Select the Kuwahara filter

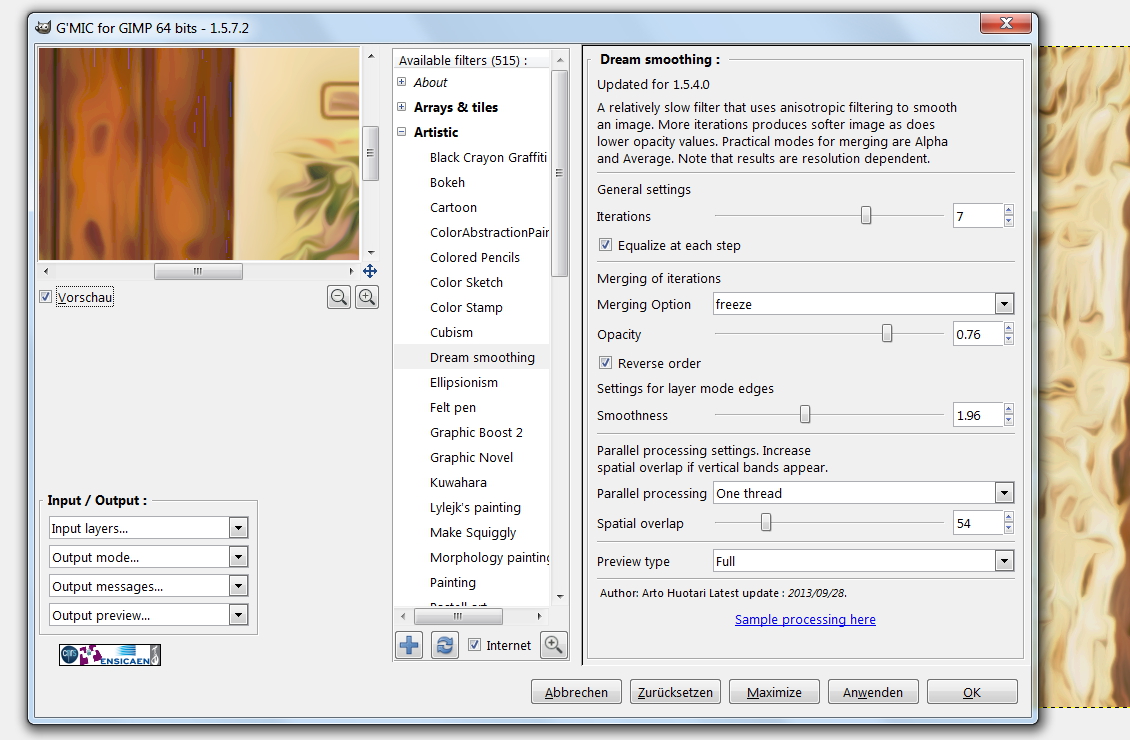tap(458, 482)
